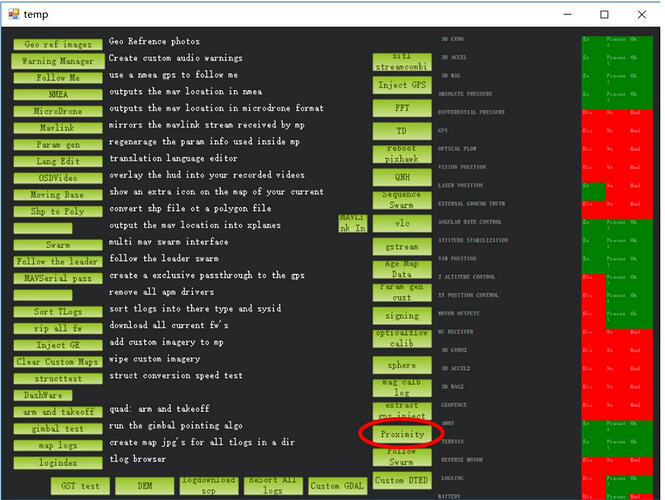Select the OPTICAL FLOW sensor label
The image size is (665, 500).
(457, 149)
